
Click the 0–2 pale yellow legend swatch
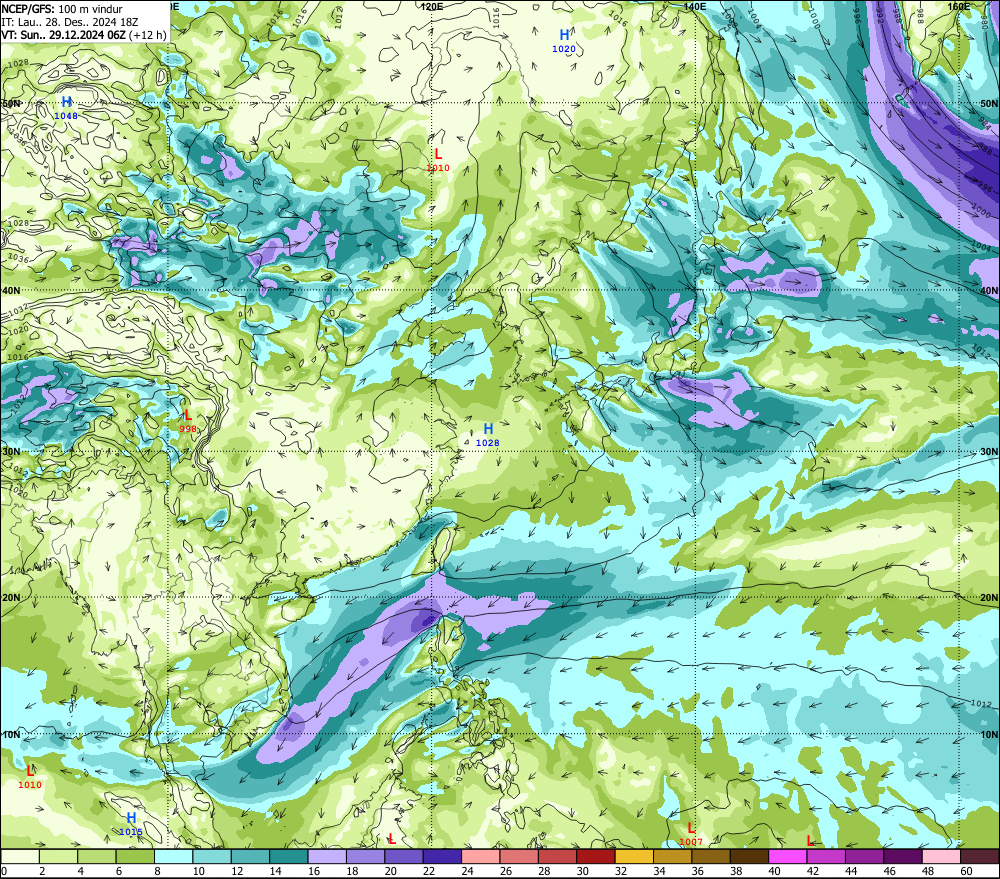[20, 856]
